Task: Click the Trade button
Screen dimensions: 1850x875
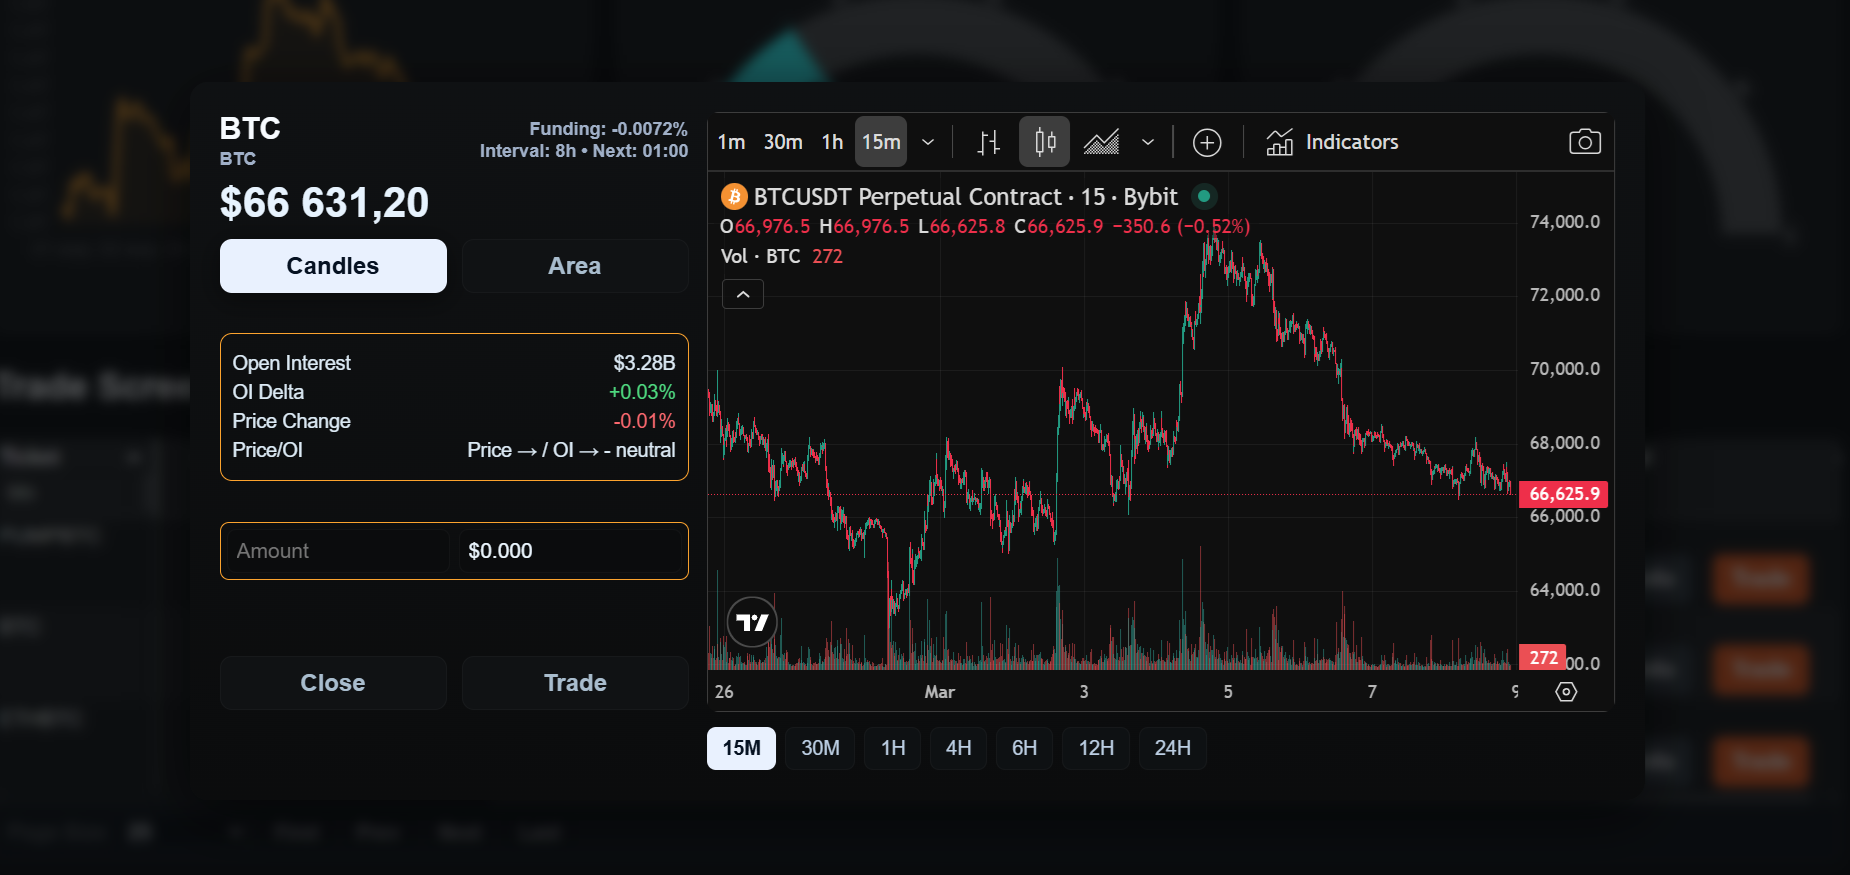Action: 575,683
